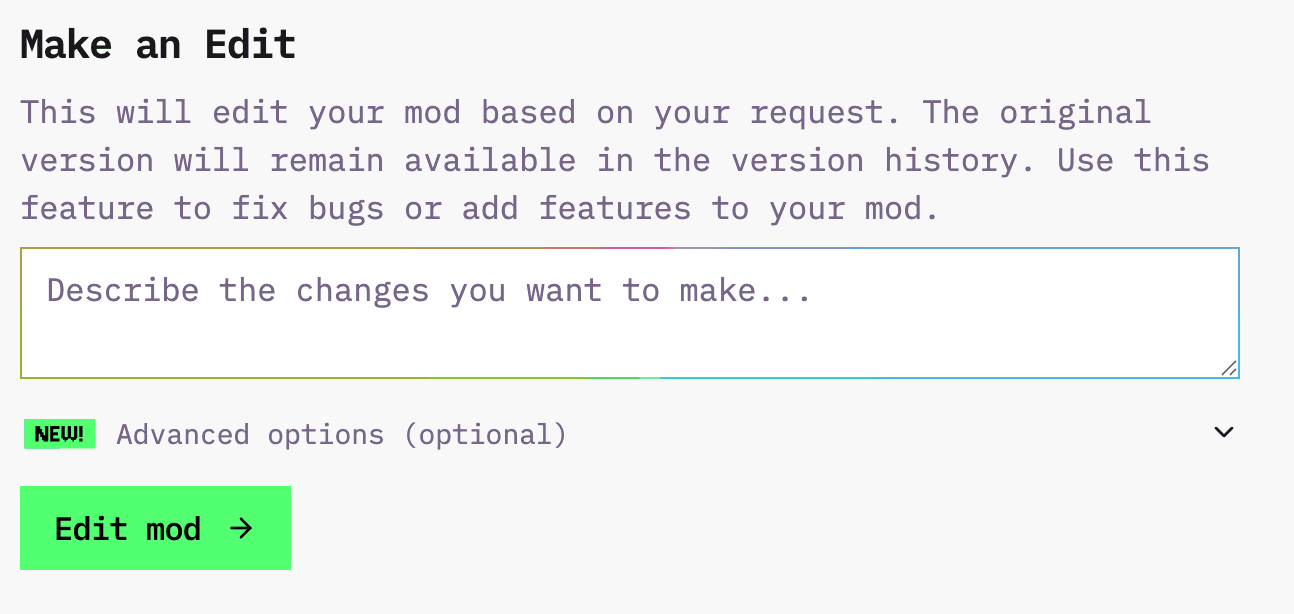1294x614 pixels.
Task: Click the placeholder text "Describe the changes"
Action: 238,291
